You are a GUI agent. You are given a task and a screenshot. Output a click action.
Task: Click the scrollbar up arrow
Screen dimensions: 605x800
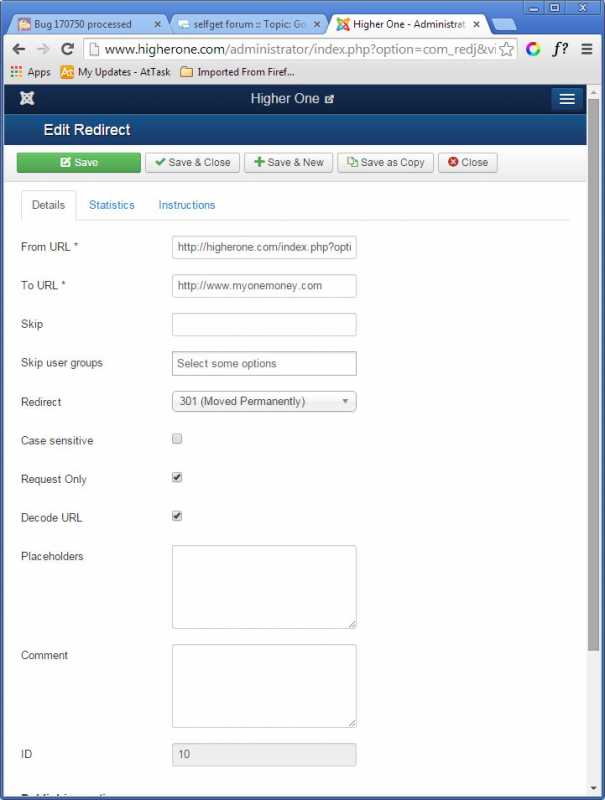pos(593,93)
